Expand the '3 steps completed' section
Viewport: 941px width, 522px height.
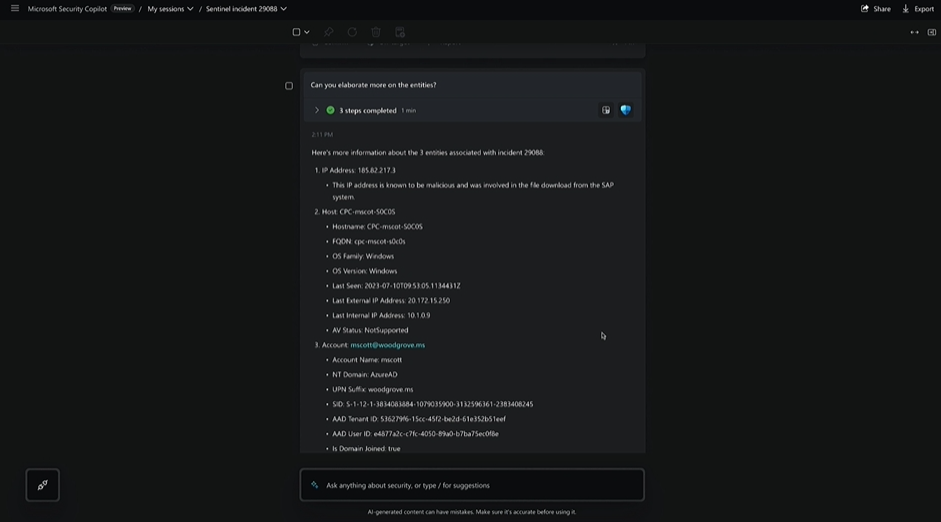tap(317, 110)
